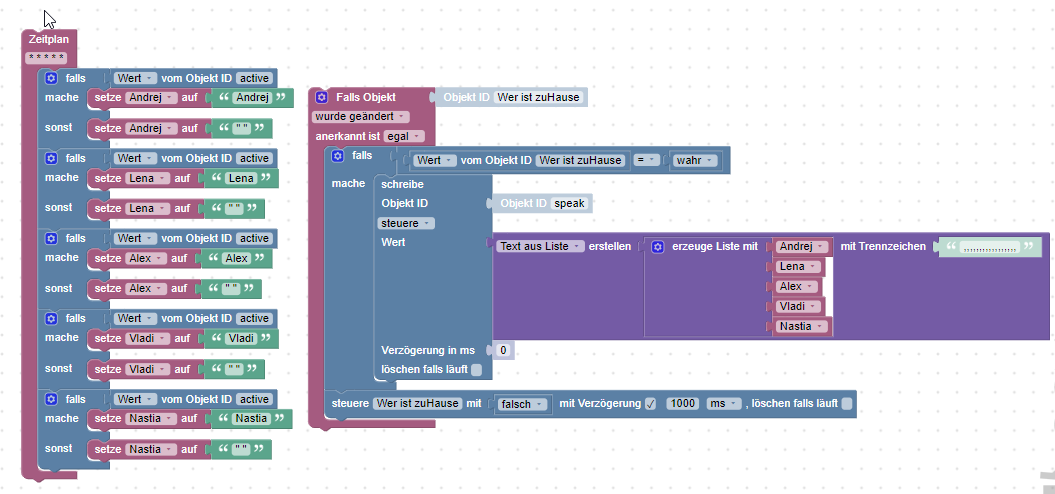Open the Andrej variable dropdown in the list block
The image size is (1055, 494).
point(801,246)
